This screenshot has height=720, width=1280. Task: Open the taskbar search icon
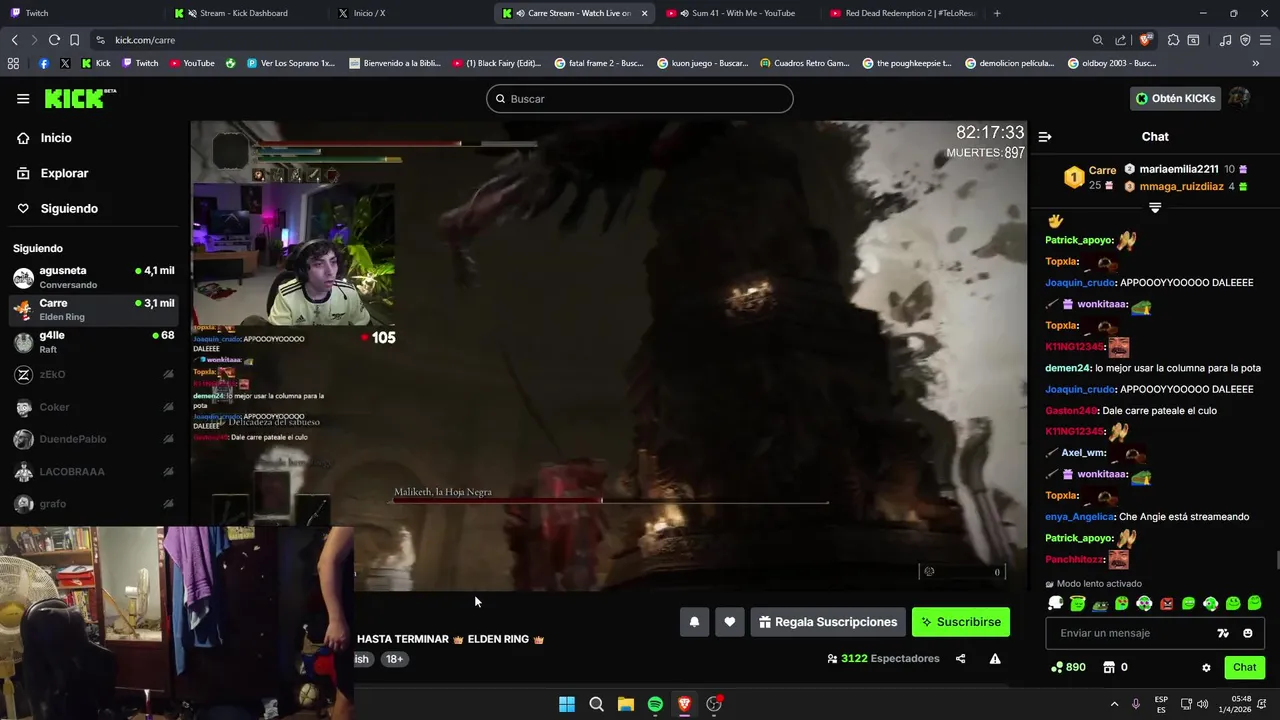coord(596,704)
